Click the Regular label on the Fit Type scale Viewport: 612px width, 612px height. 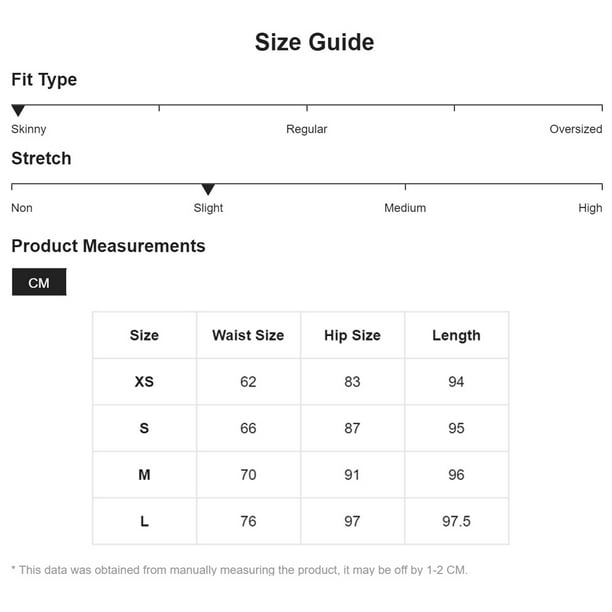pos(306,129)
